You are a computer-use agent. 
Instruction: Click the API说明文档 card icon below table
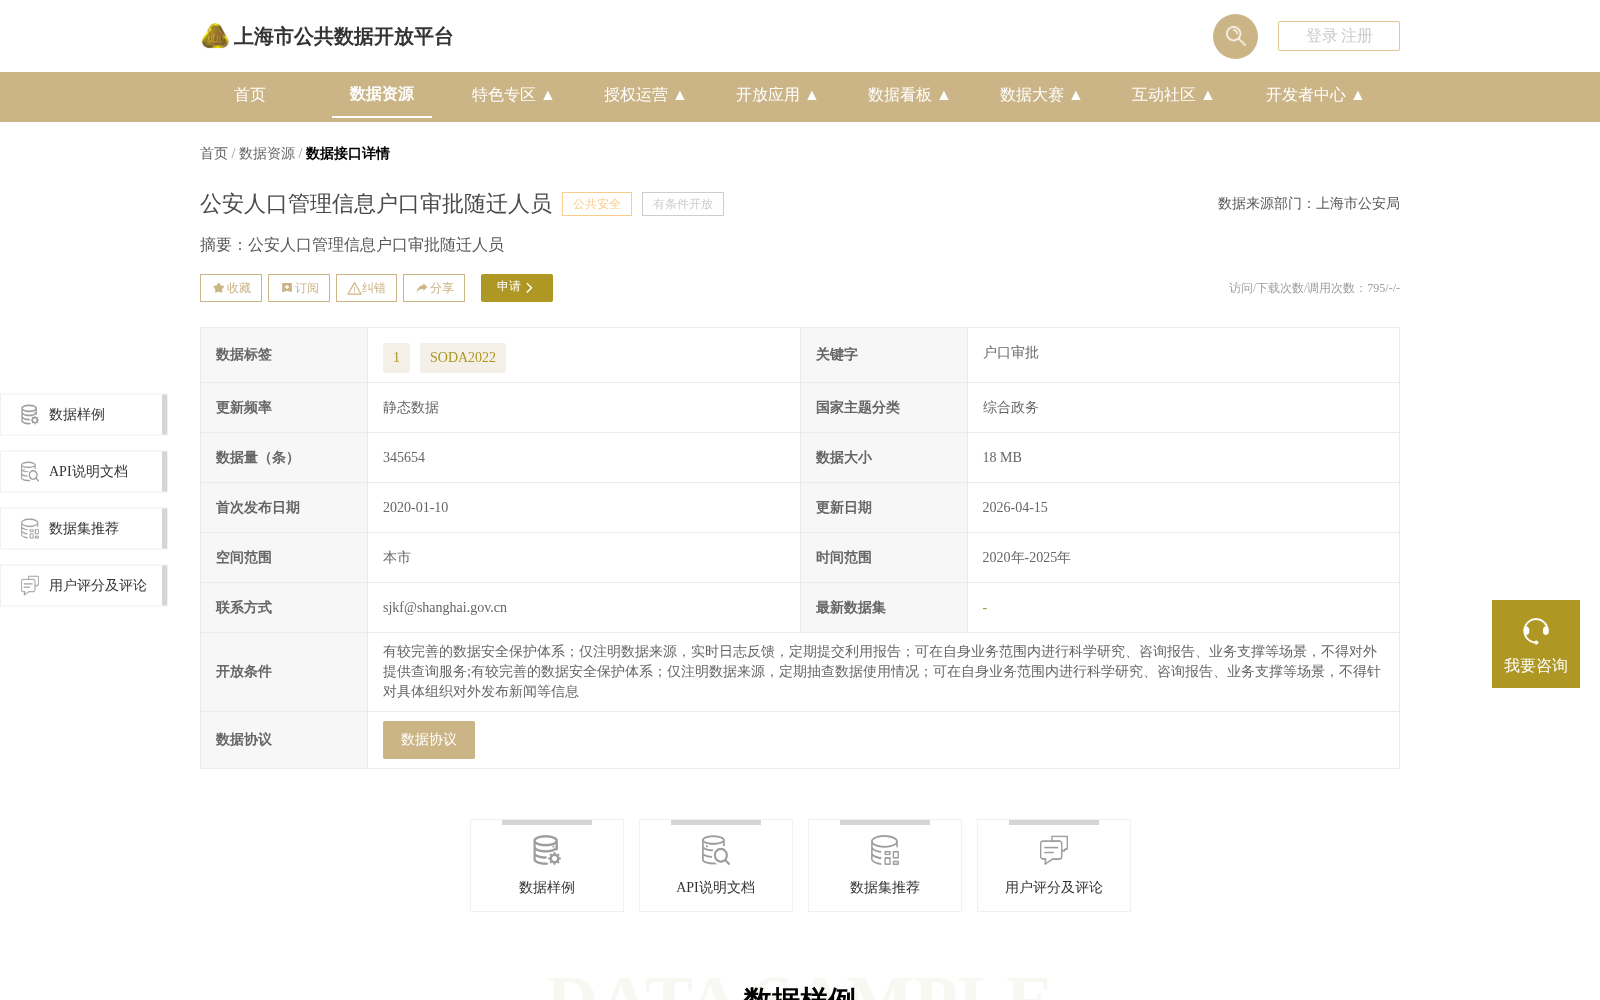716,851
